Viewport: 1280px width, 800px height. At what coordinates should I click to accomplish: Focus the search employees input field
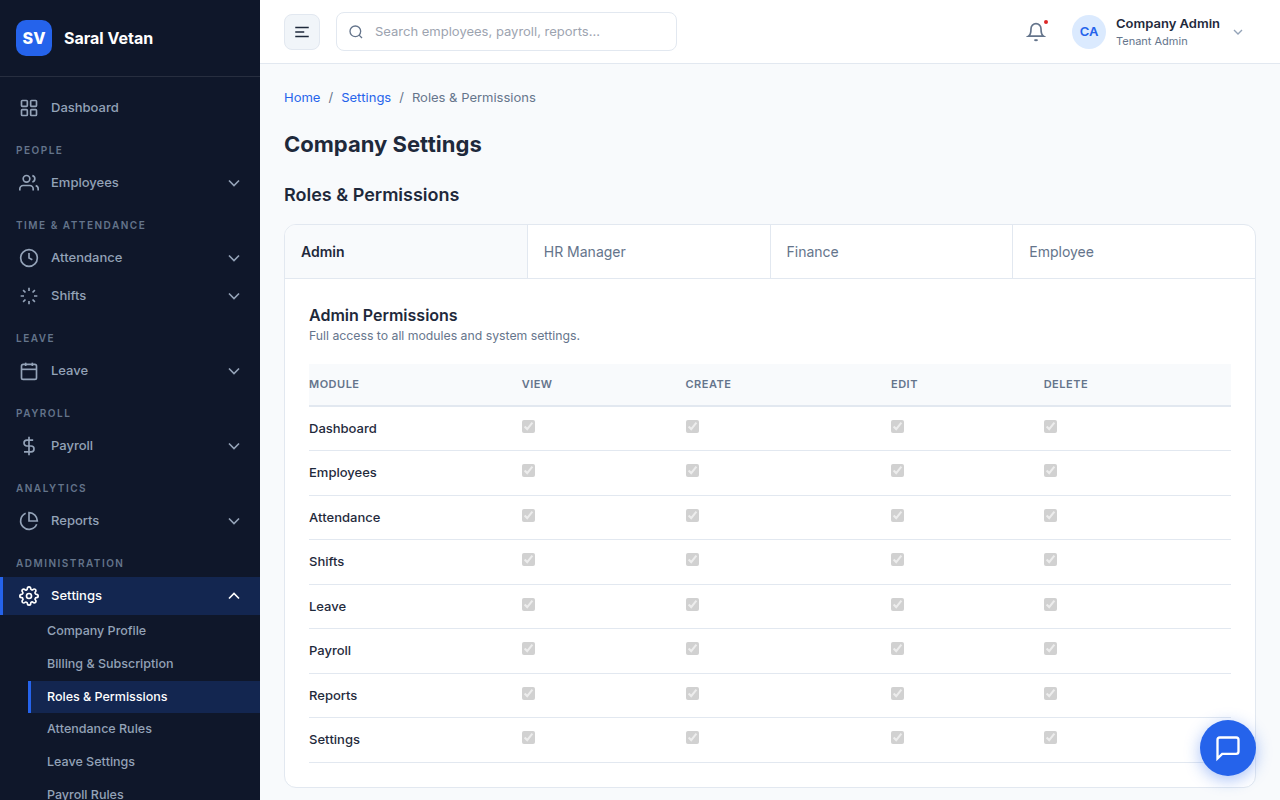pyautogui.click(x=506, y=32)
